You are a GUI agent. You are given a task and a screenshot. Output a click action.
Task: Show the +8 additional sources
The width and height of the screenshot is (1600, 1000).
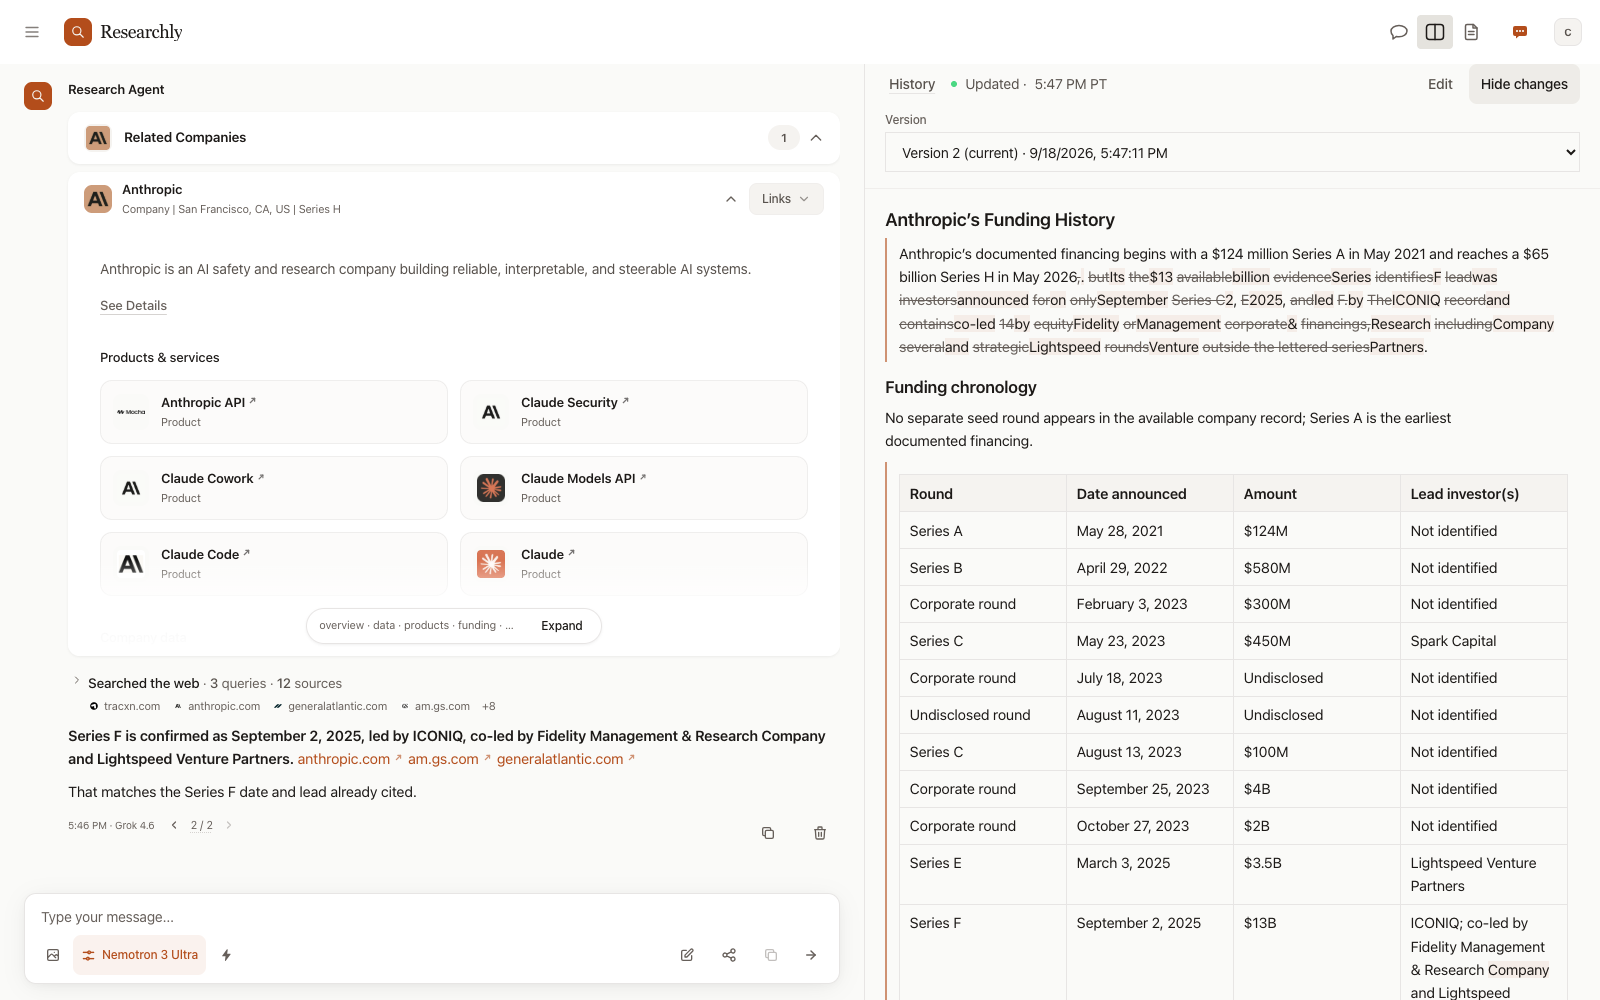(x=489, y=706)
